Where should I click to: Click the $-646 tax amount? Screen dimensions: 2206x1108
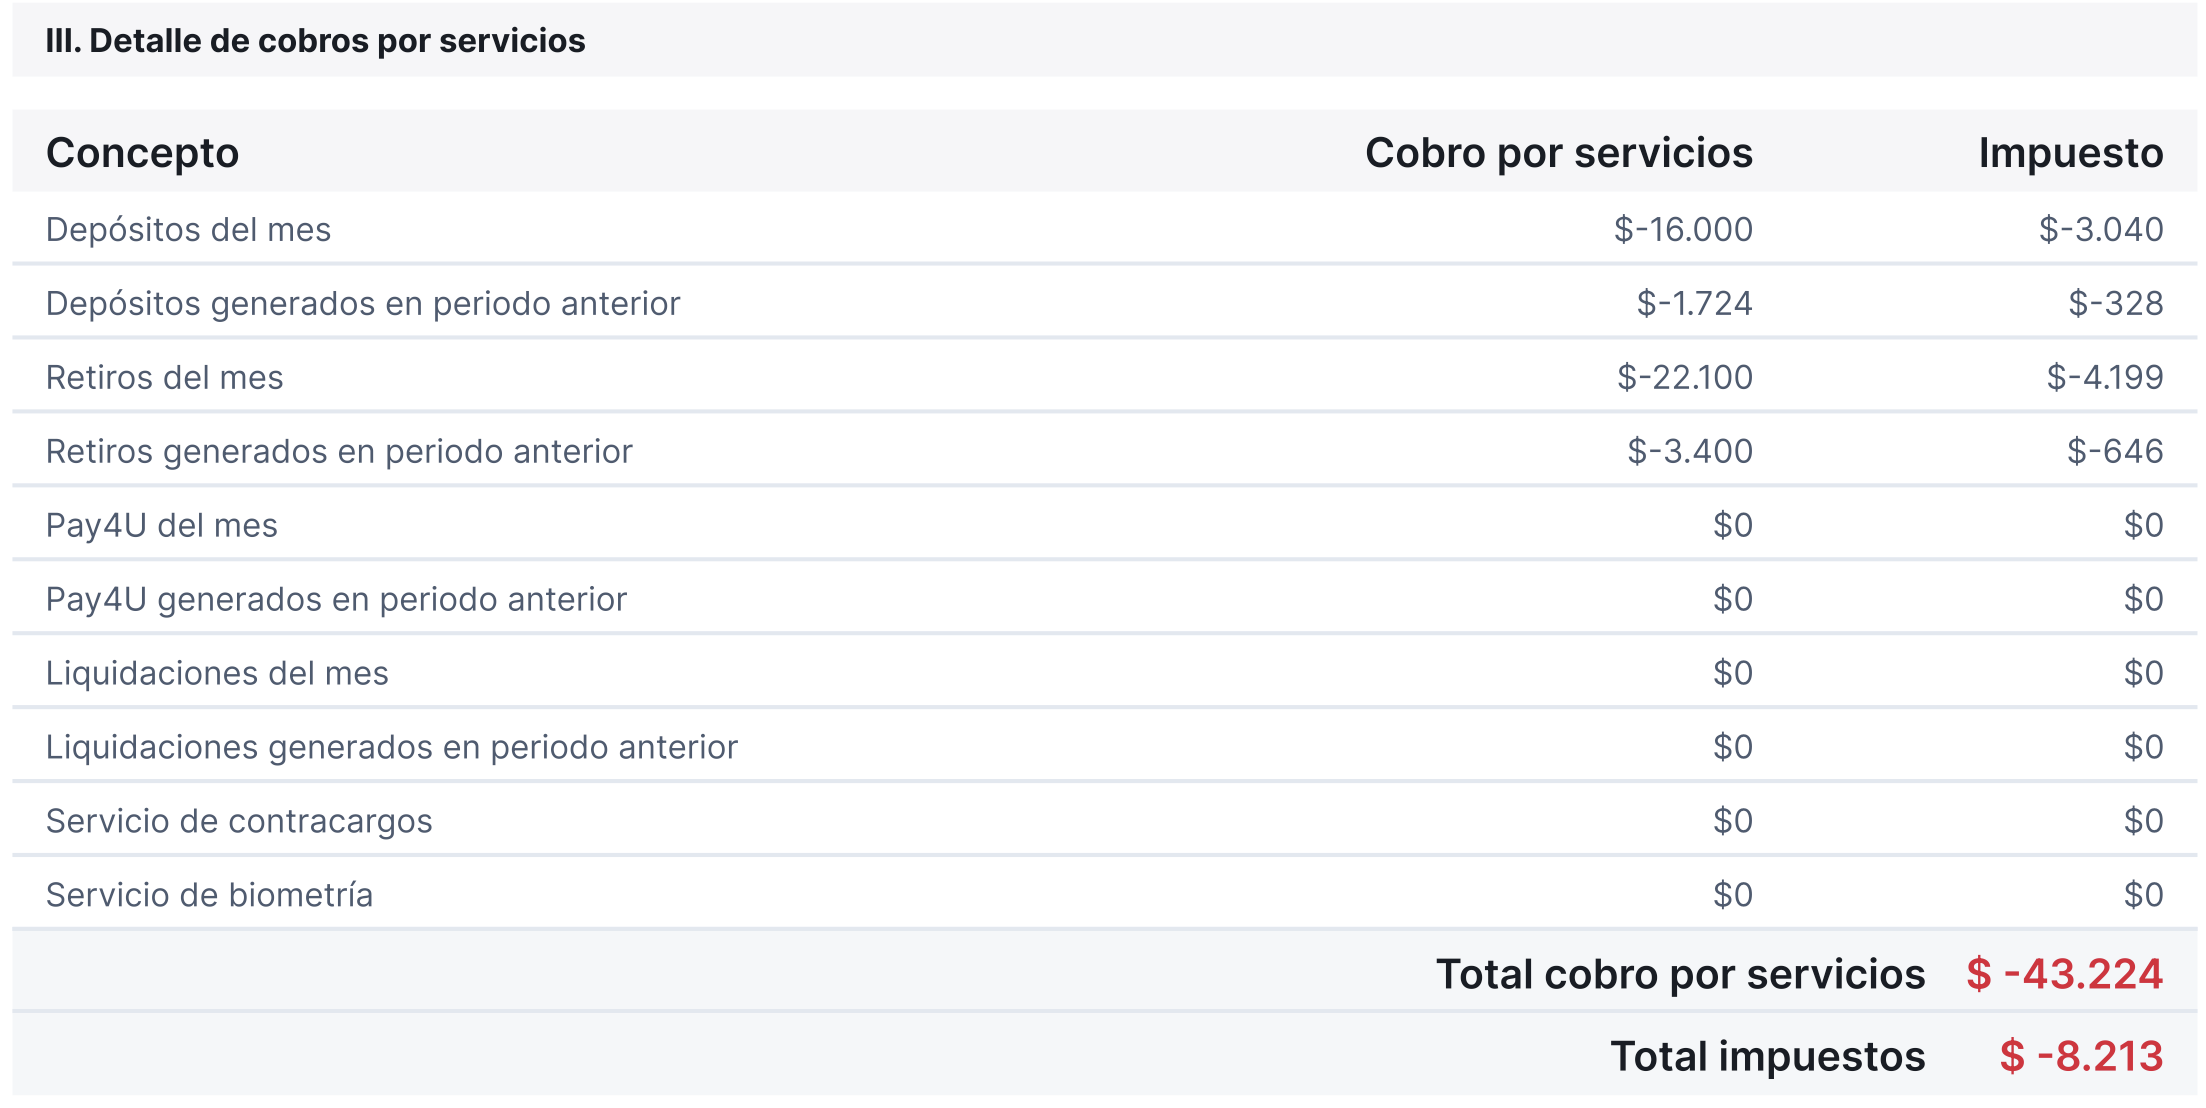click(2115, 452)
